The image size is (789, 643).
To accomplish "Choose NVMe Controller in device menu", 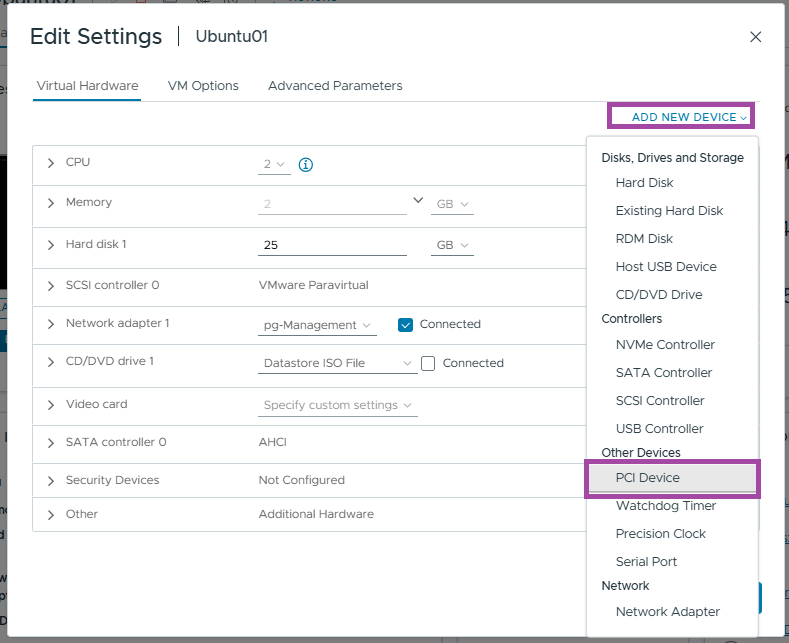I will tap(665, 345).
